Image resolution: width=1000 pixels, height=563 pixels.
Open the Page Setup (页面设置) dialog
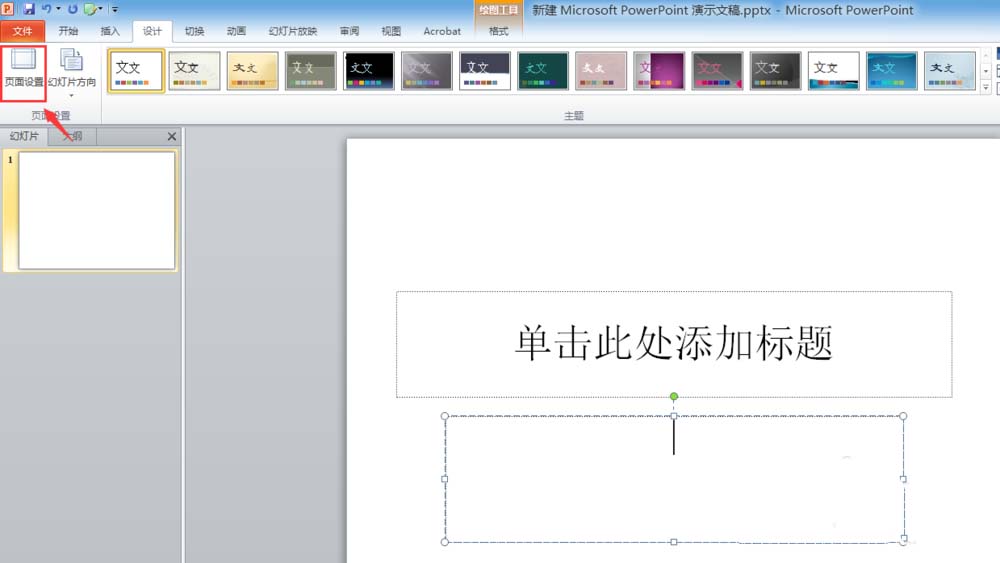click(24, 71)
